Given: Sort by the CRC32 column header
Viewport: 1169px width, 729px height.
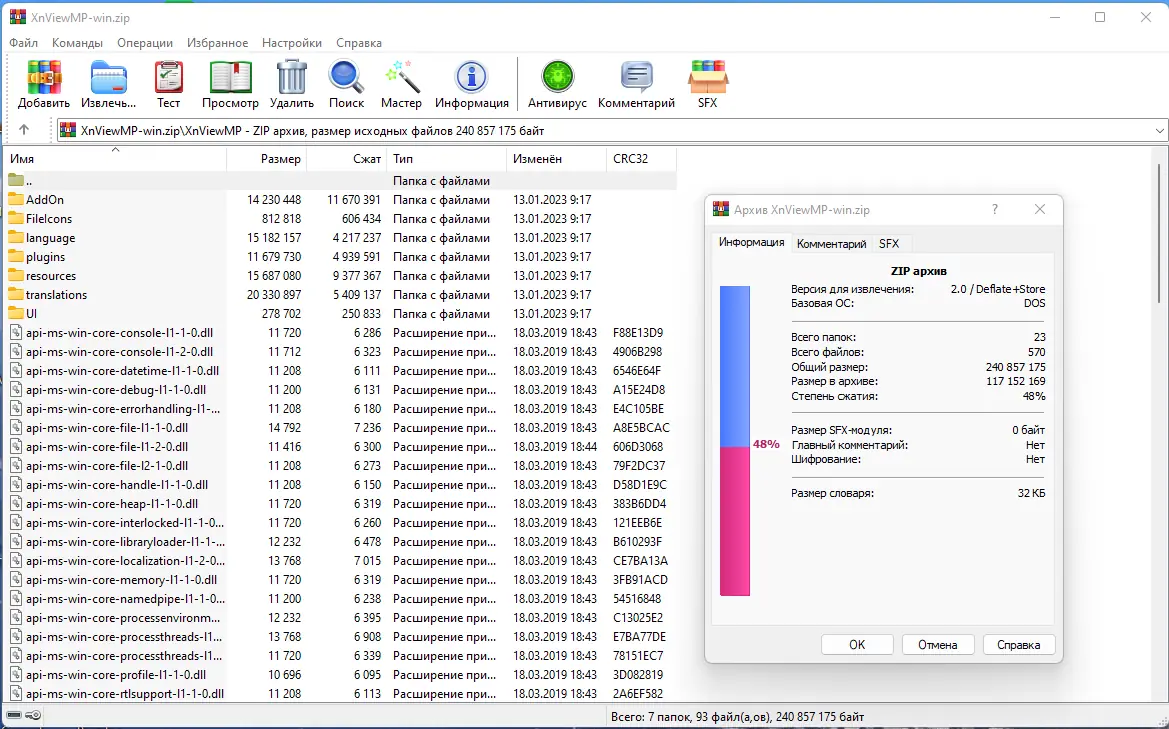Looking at the screenshot, I should 641,159.
